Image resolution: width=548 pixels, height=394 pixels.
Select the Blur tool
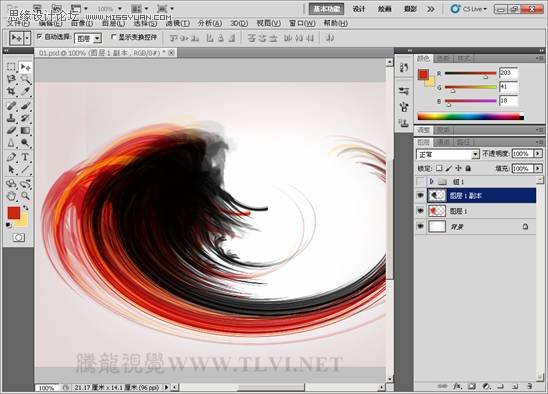(11, 143)
